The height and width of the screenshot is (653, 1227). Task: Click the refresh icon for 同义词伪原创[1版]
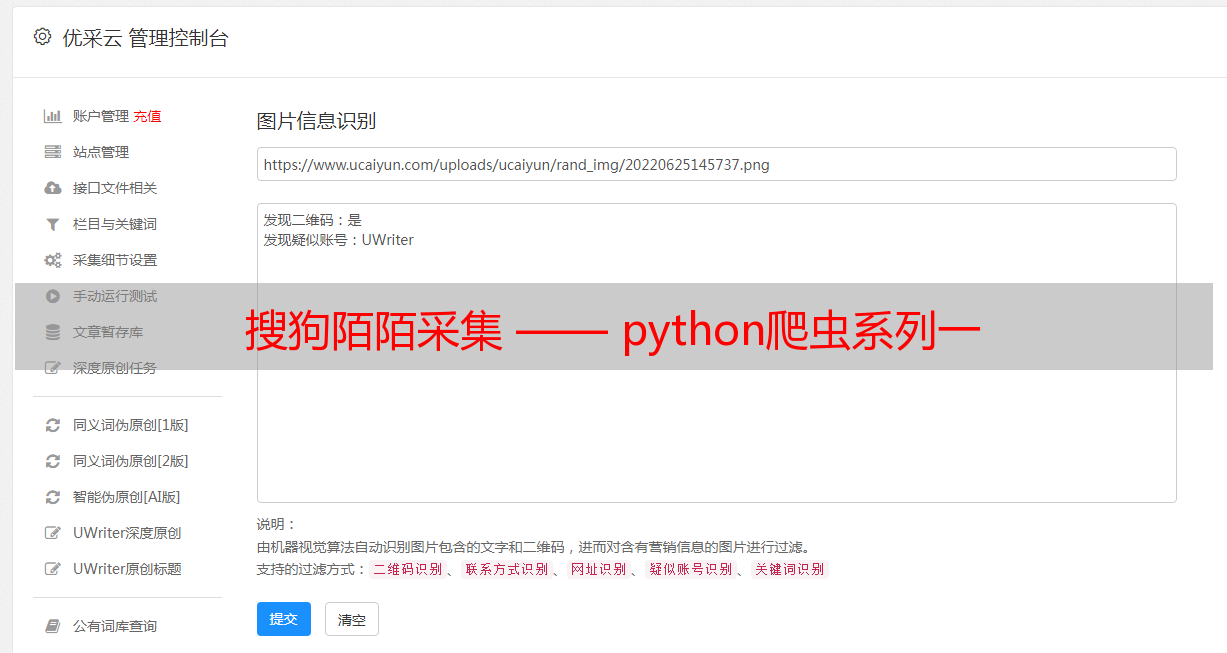[x=53, y=425]
